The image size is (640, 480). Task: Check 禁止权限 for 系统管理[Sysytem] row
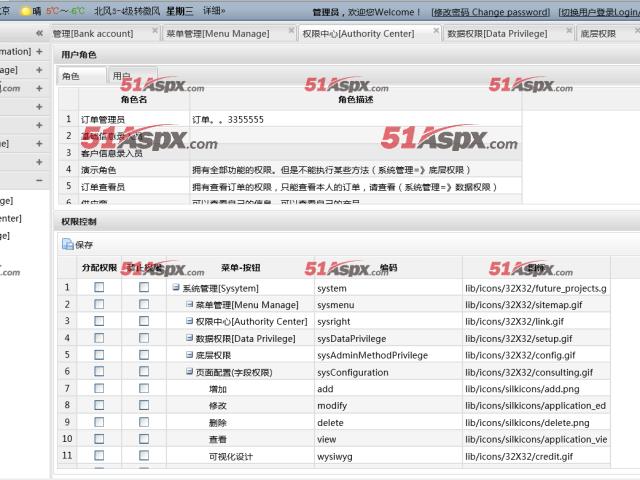[144, 287]
